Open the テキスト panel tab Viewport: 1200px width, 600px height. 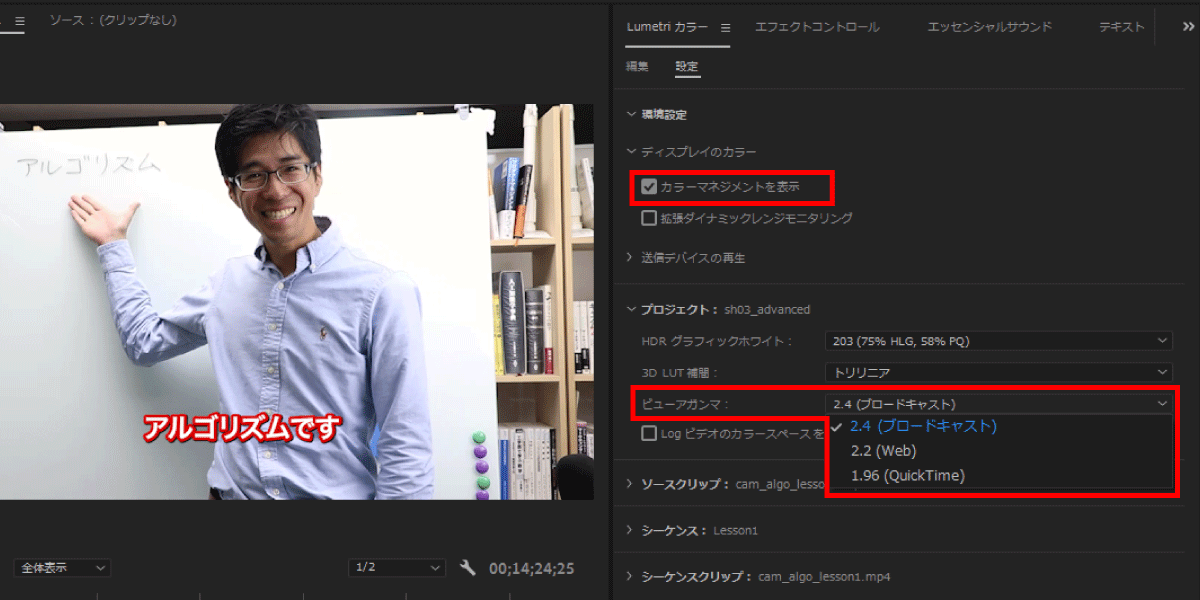pyautogui.click(x=1121, y=27)
